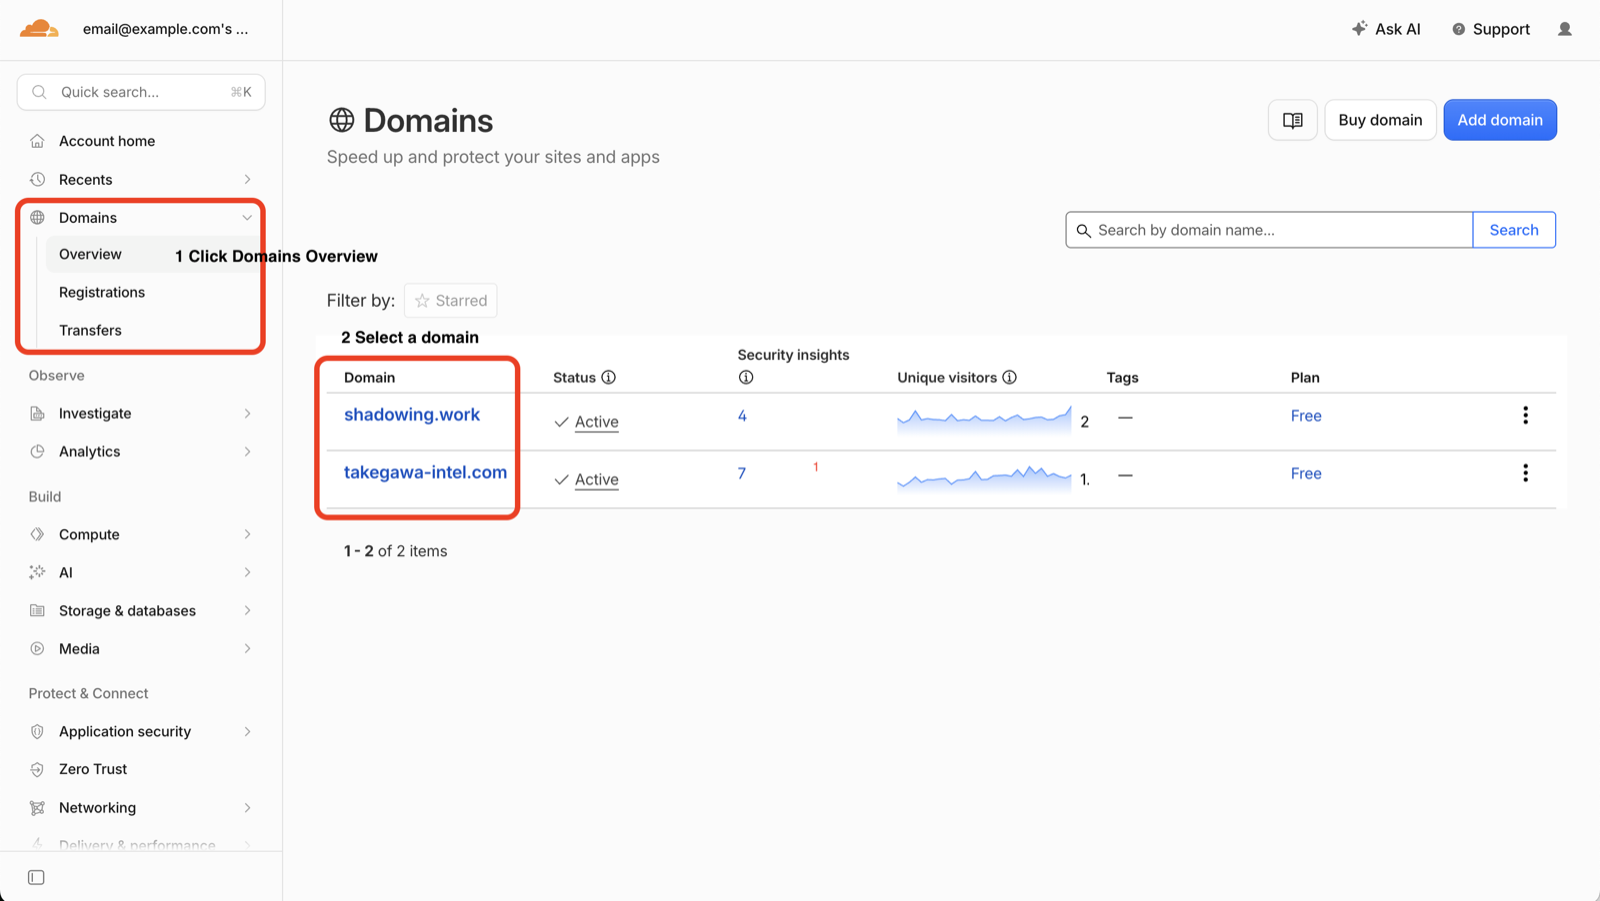Screen dimensions: 1600x901
Task: Click Active status for takegawa-intel.com
Action: [x=597, y=480]
